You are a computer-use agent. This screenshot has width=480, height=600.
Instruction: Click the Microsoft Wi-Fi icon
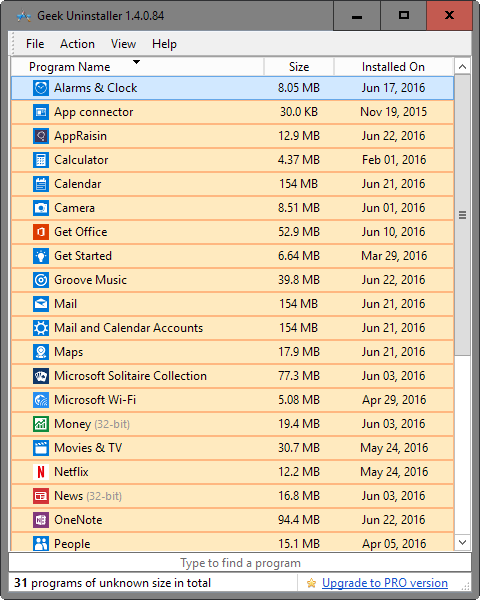coord(41,400)
